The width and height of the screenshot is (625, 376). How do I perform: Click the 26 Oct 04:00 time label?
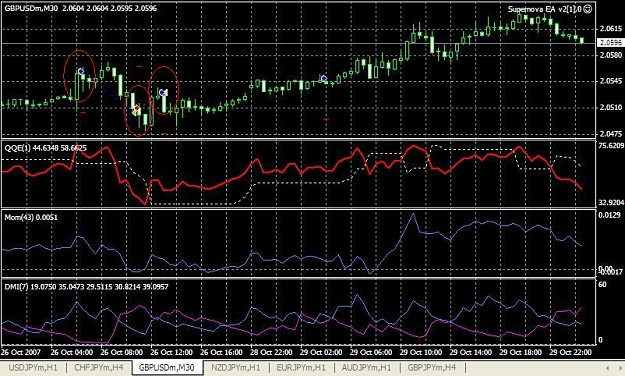click(x=72, y=352)
